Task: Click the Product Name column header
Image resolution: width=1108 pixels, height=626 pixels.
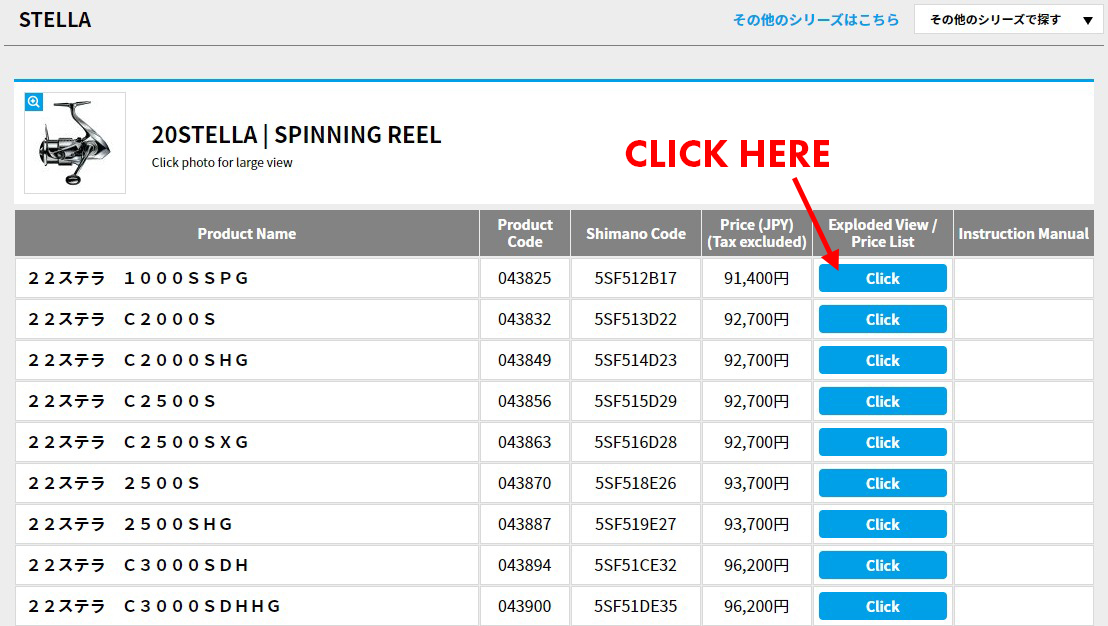Action: pyautogui.click(x=247, y=233)
